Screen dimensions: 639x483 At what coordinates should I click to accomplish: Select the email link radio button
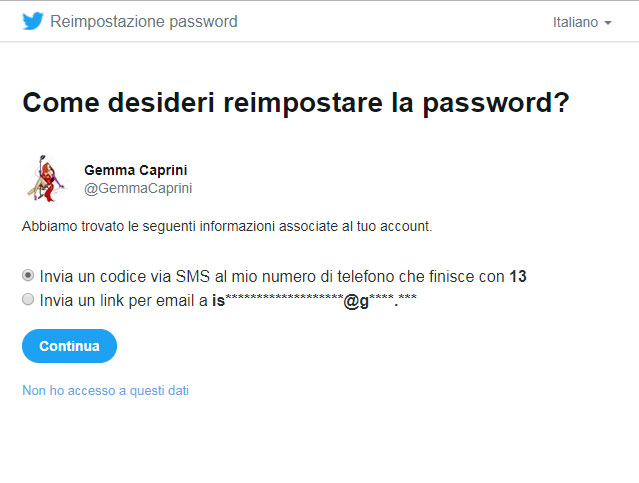(x=28, y=300)
